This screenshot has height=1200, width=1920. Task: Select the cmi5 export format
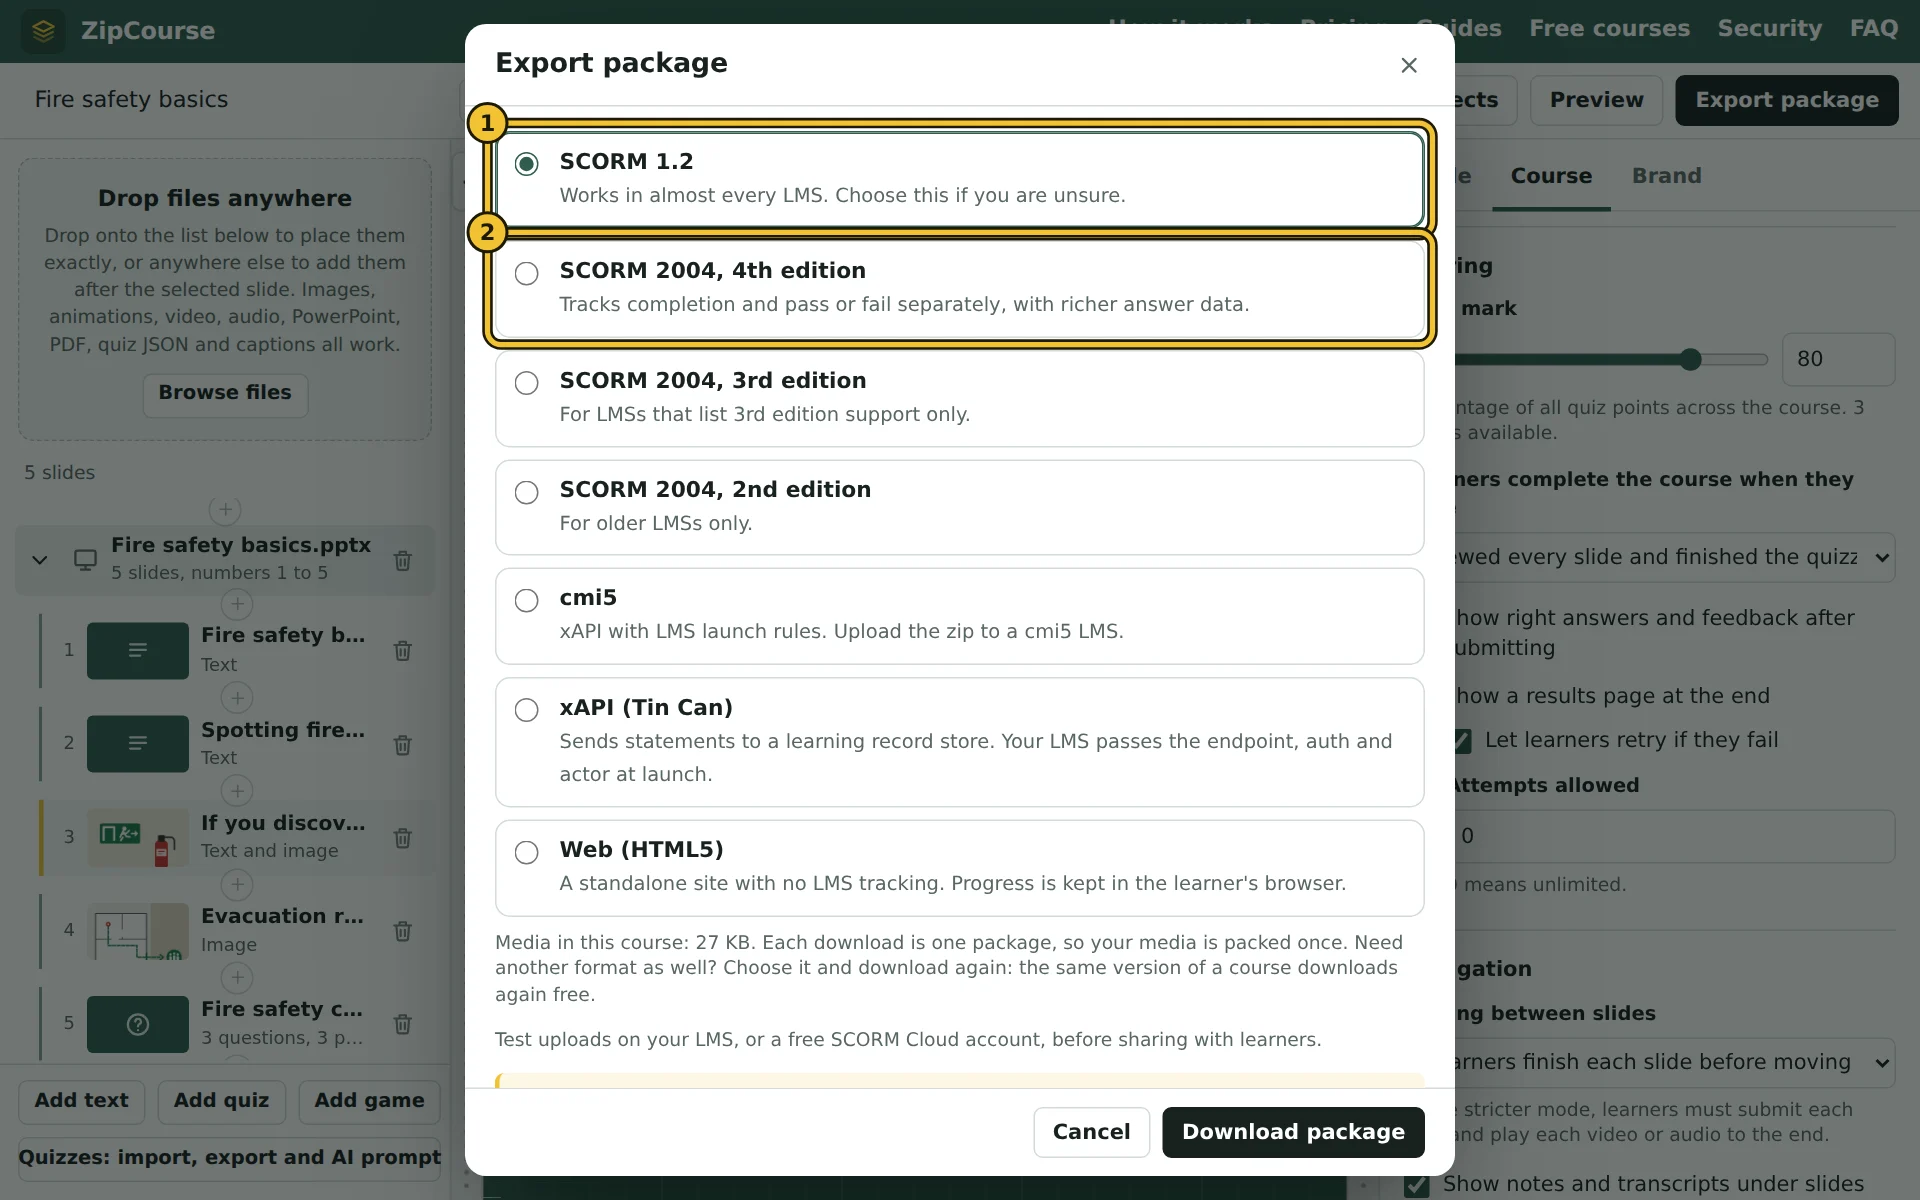point(960,616)
